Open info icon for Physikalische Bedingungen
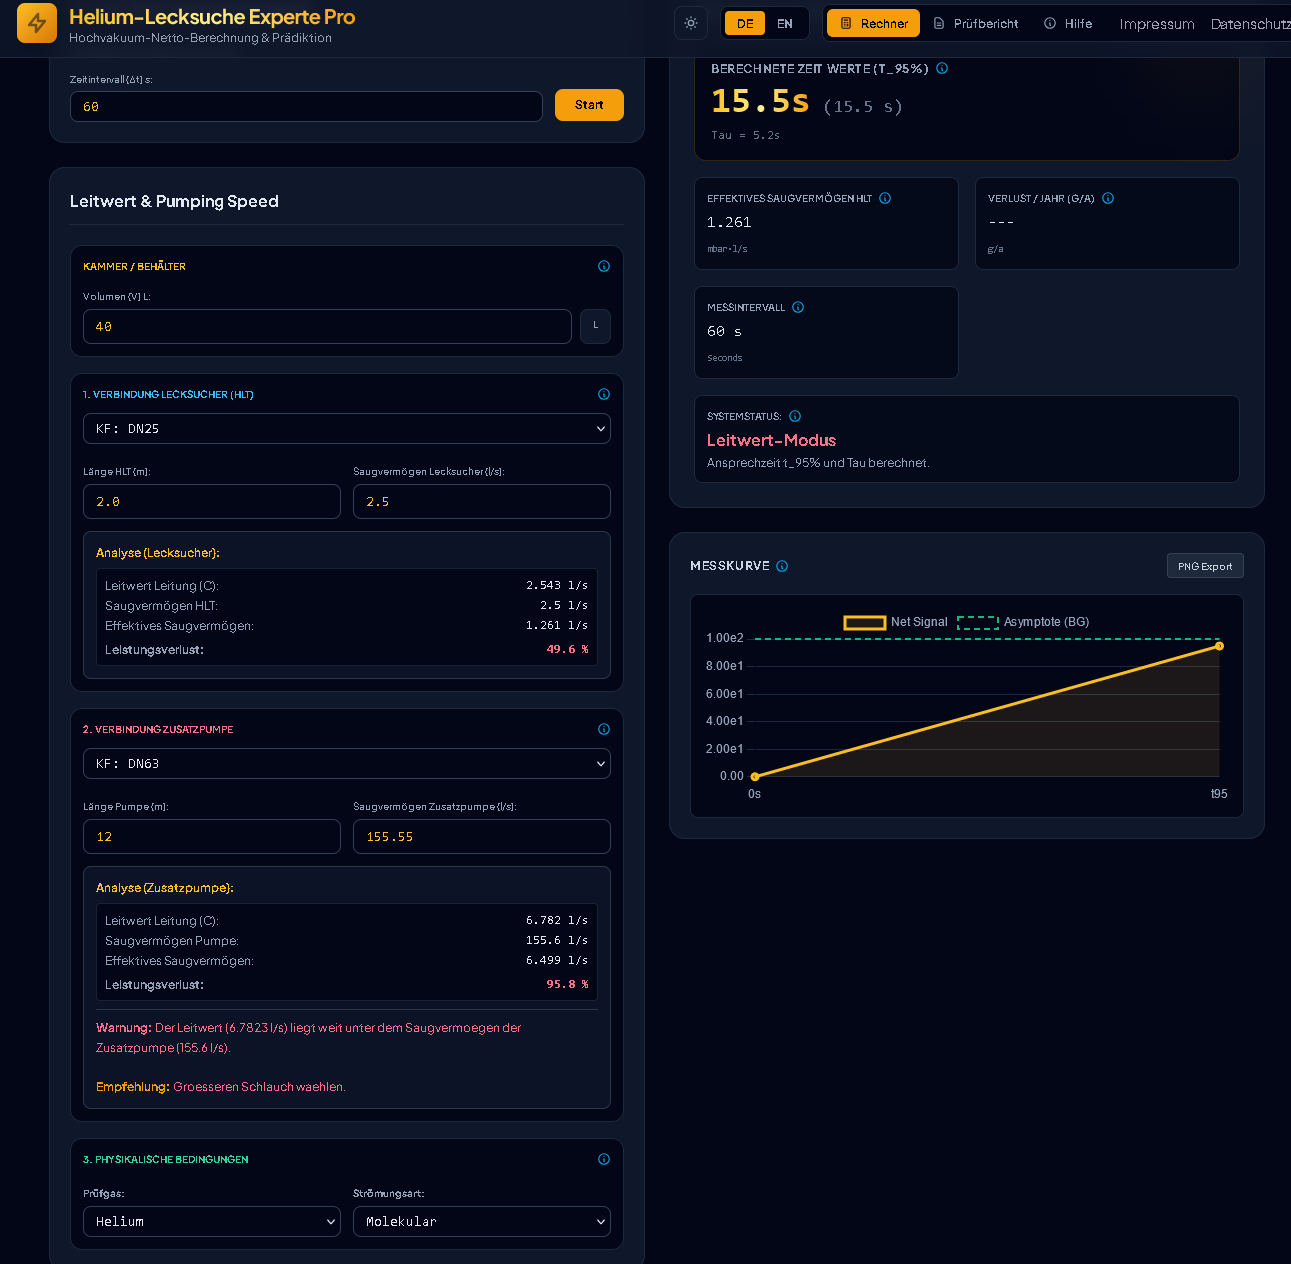1291x1264 pixels. coord(604,1159)
